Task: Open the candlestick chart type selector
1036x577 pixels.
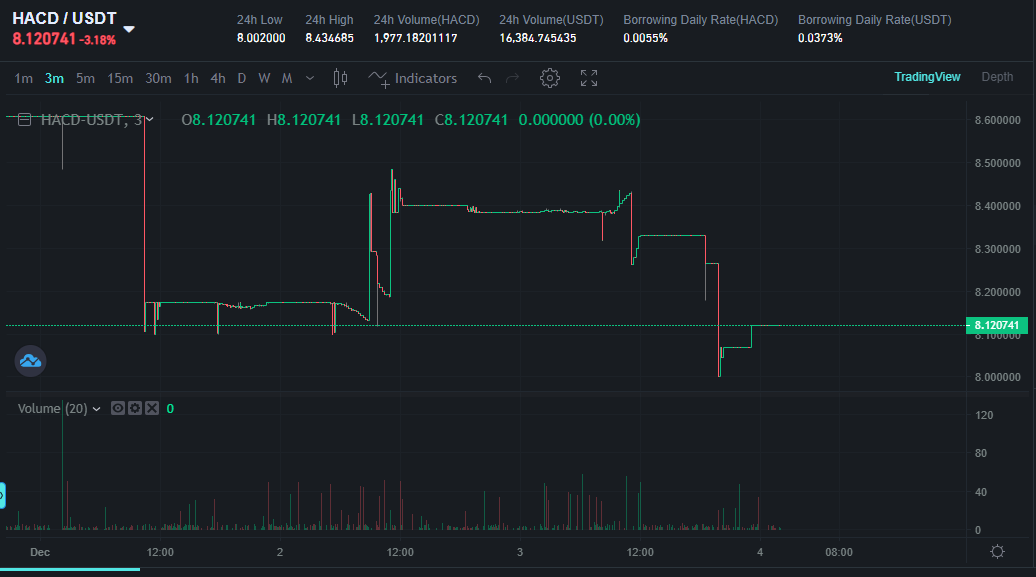Action: [x=340, y=79]
